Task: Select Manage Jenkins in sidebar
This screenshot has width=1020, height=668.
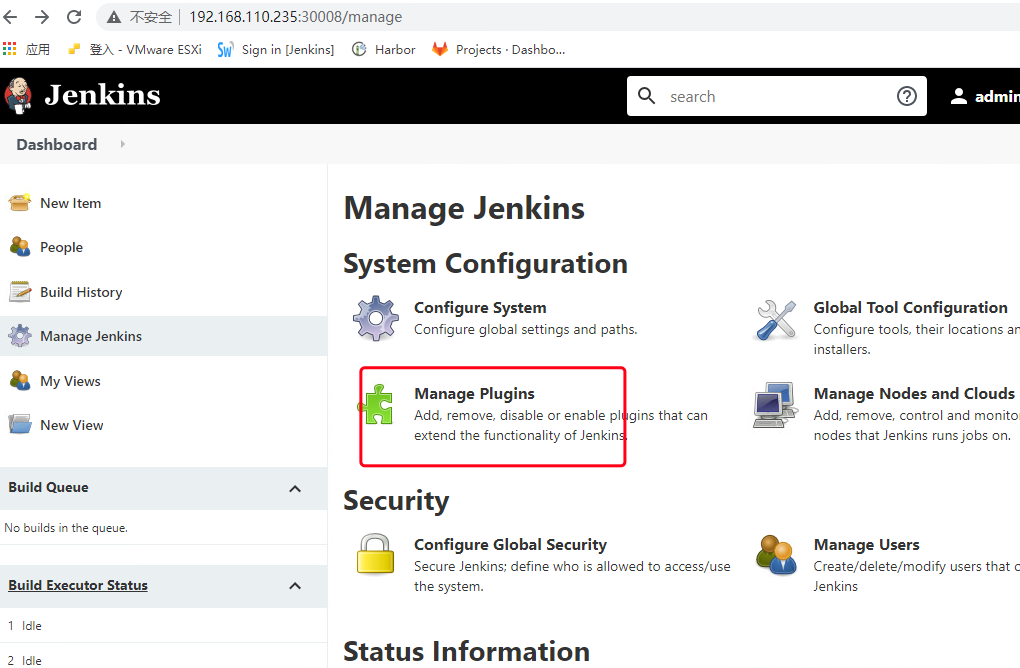Action: click(x=91, y=336)
